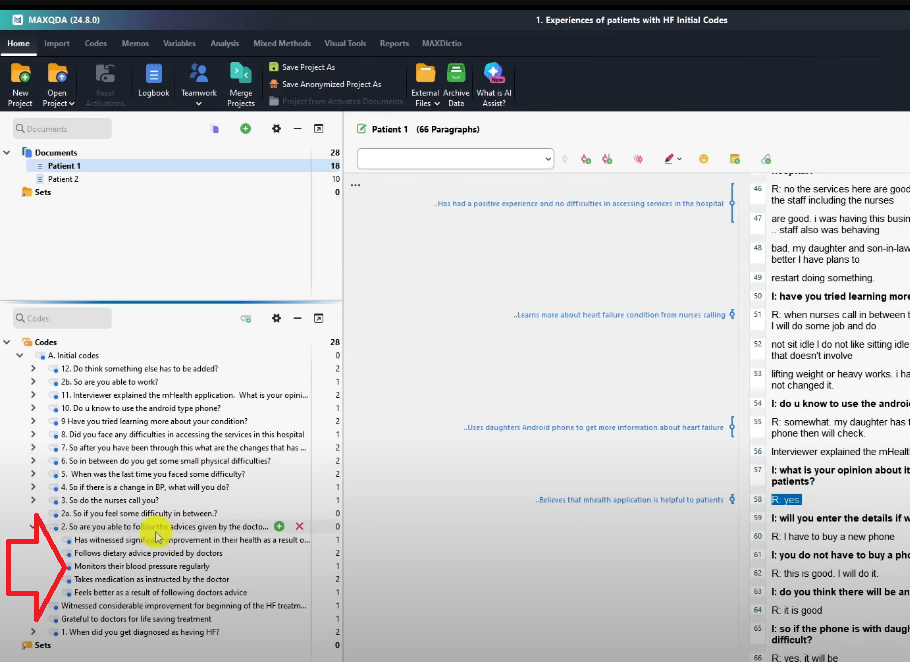Click the green add document icon
The width and height of the screenshot is (910, 662).
[x=245, y=128]
